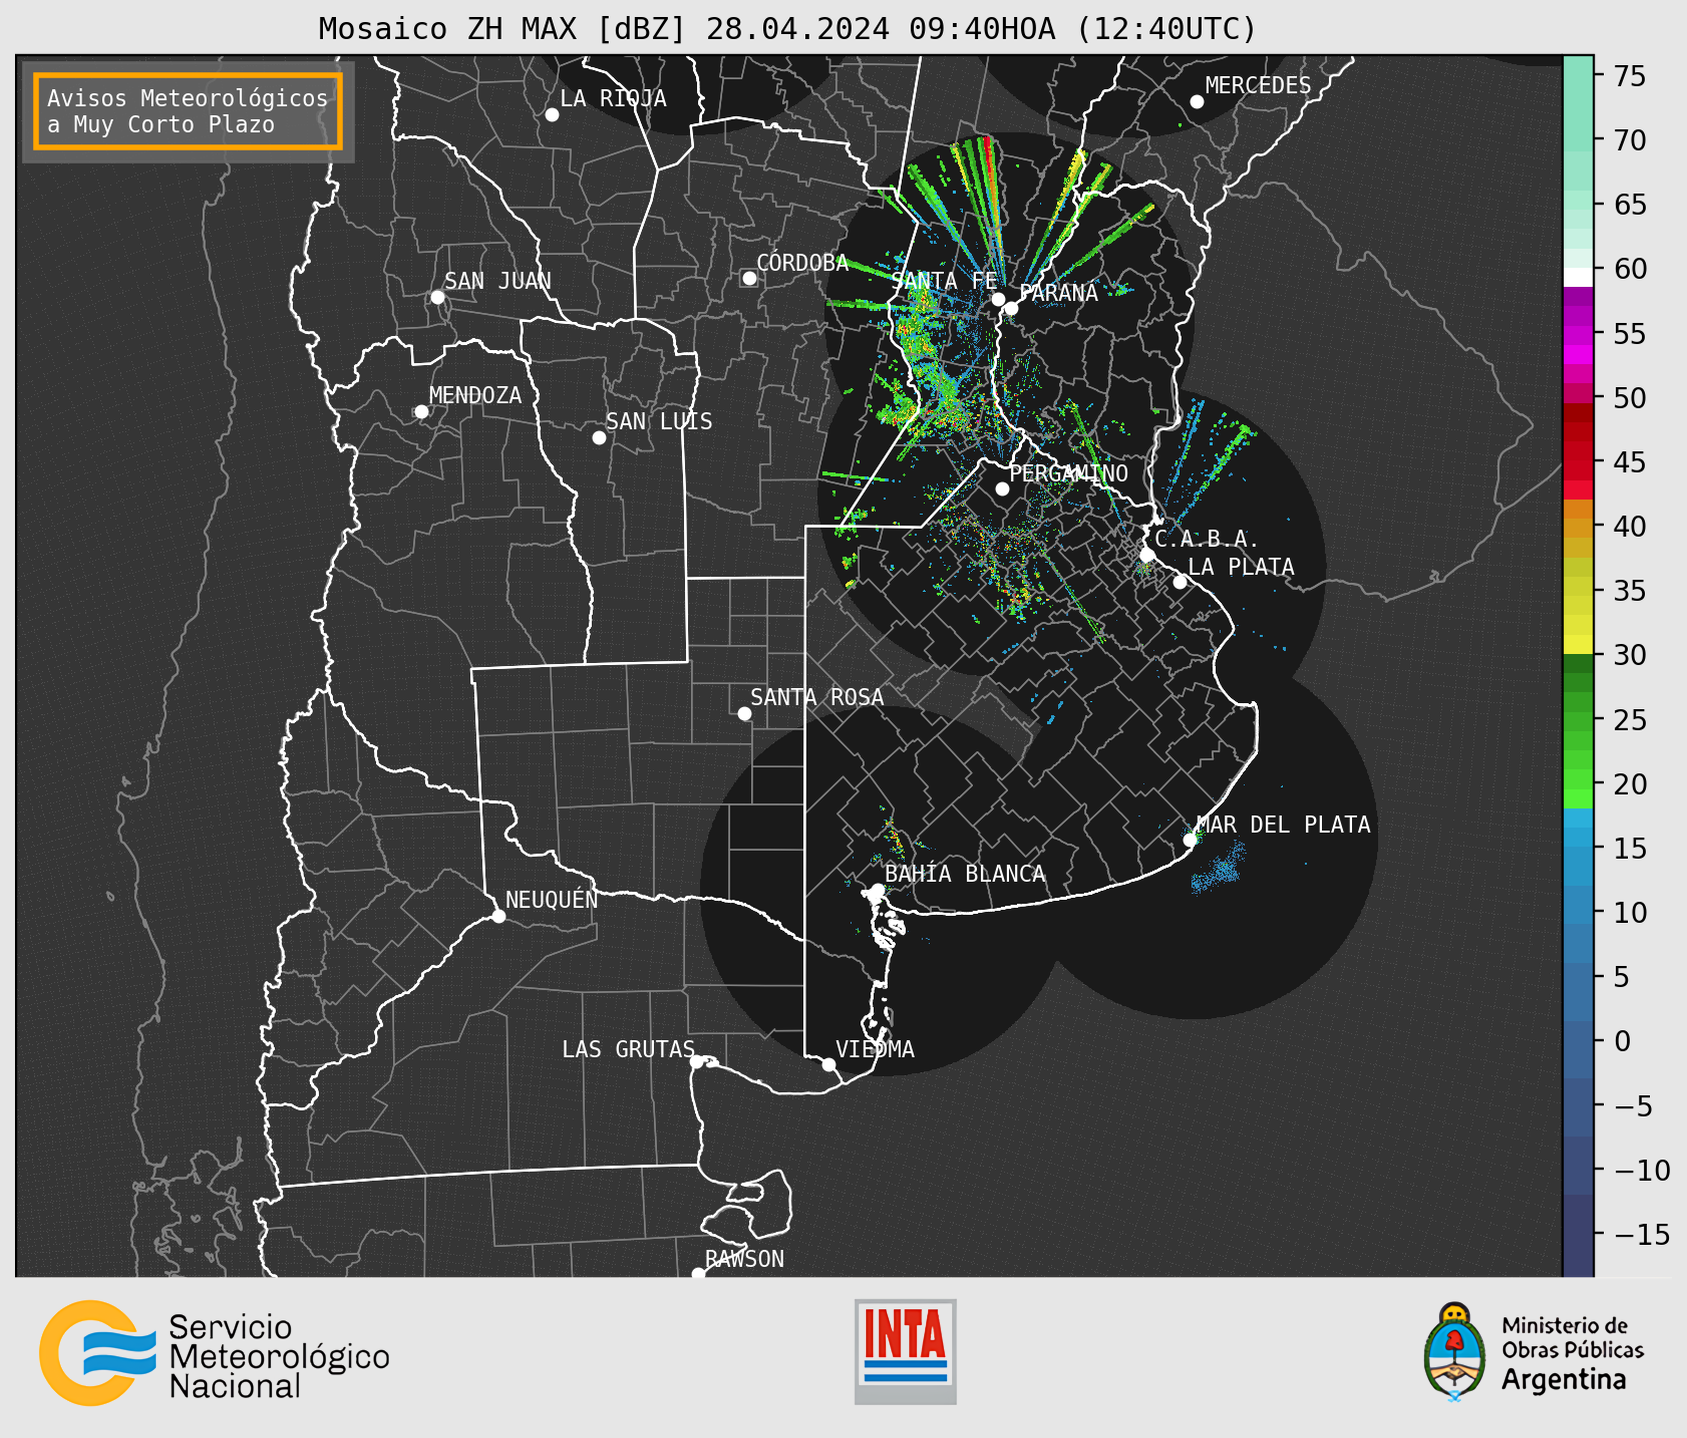This screenshot has height=1438, width=1687.
Task: Click the 30 dBZ colorbar label
Action: pos(1628,655)
